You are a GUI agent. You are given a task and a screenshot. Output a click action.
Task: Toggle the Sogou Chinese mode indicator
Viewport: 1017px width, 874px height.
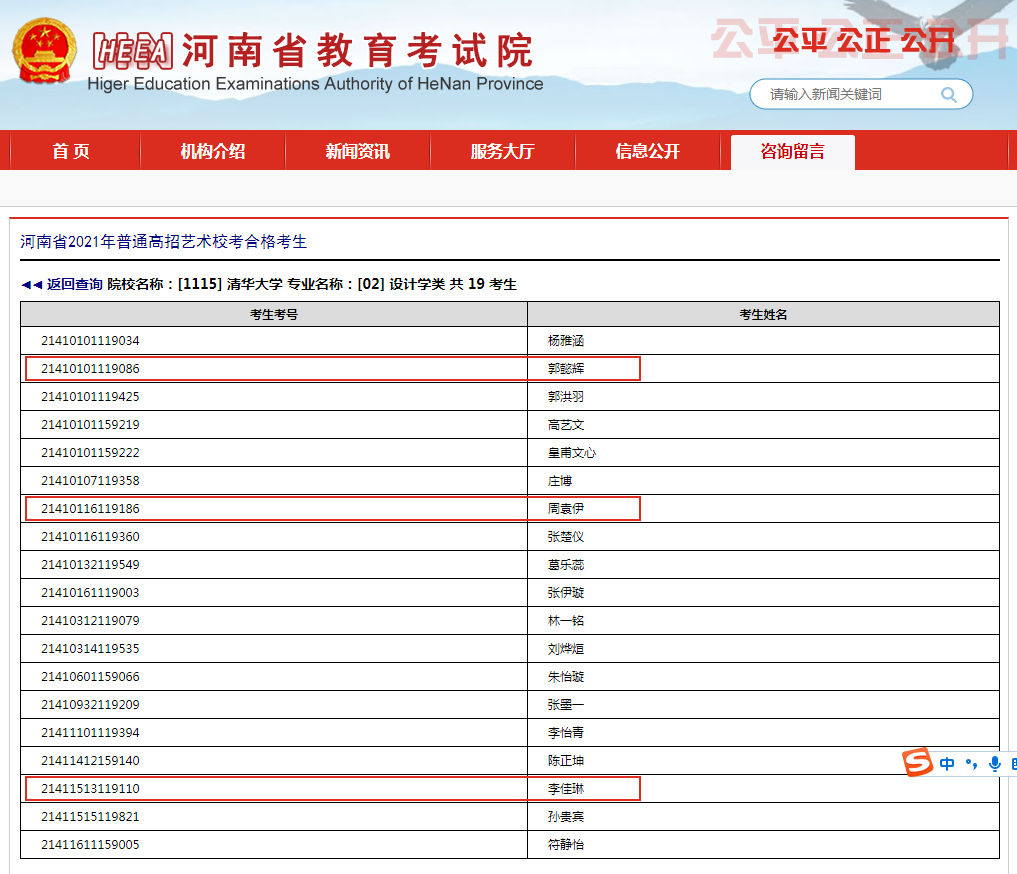pos(947,764)
